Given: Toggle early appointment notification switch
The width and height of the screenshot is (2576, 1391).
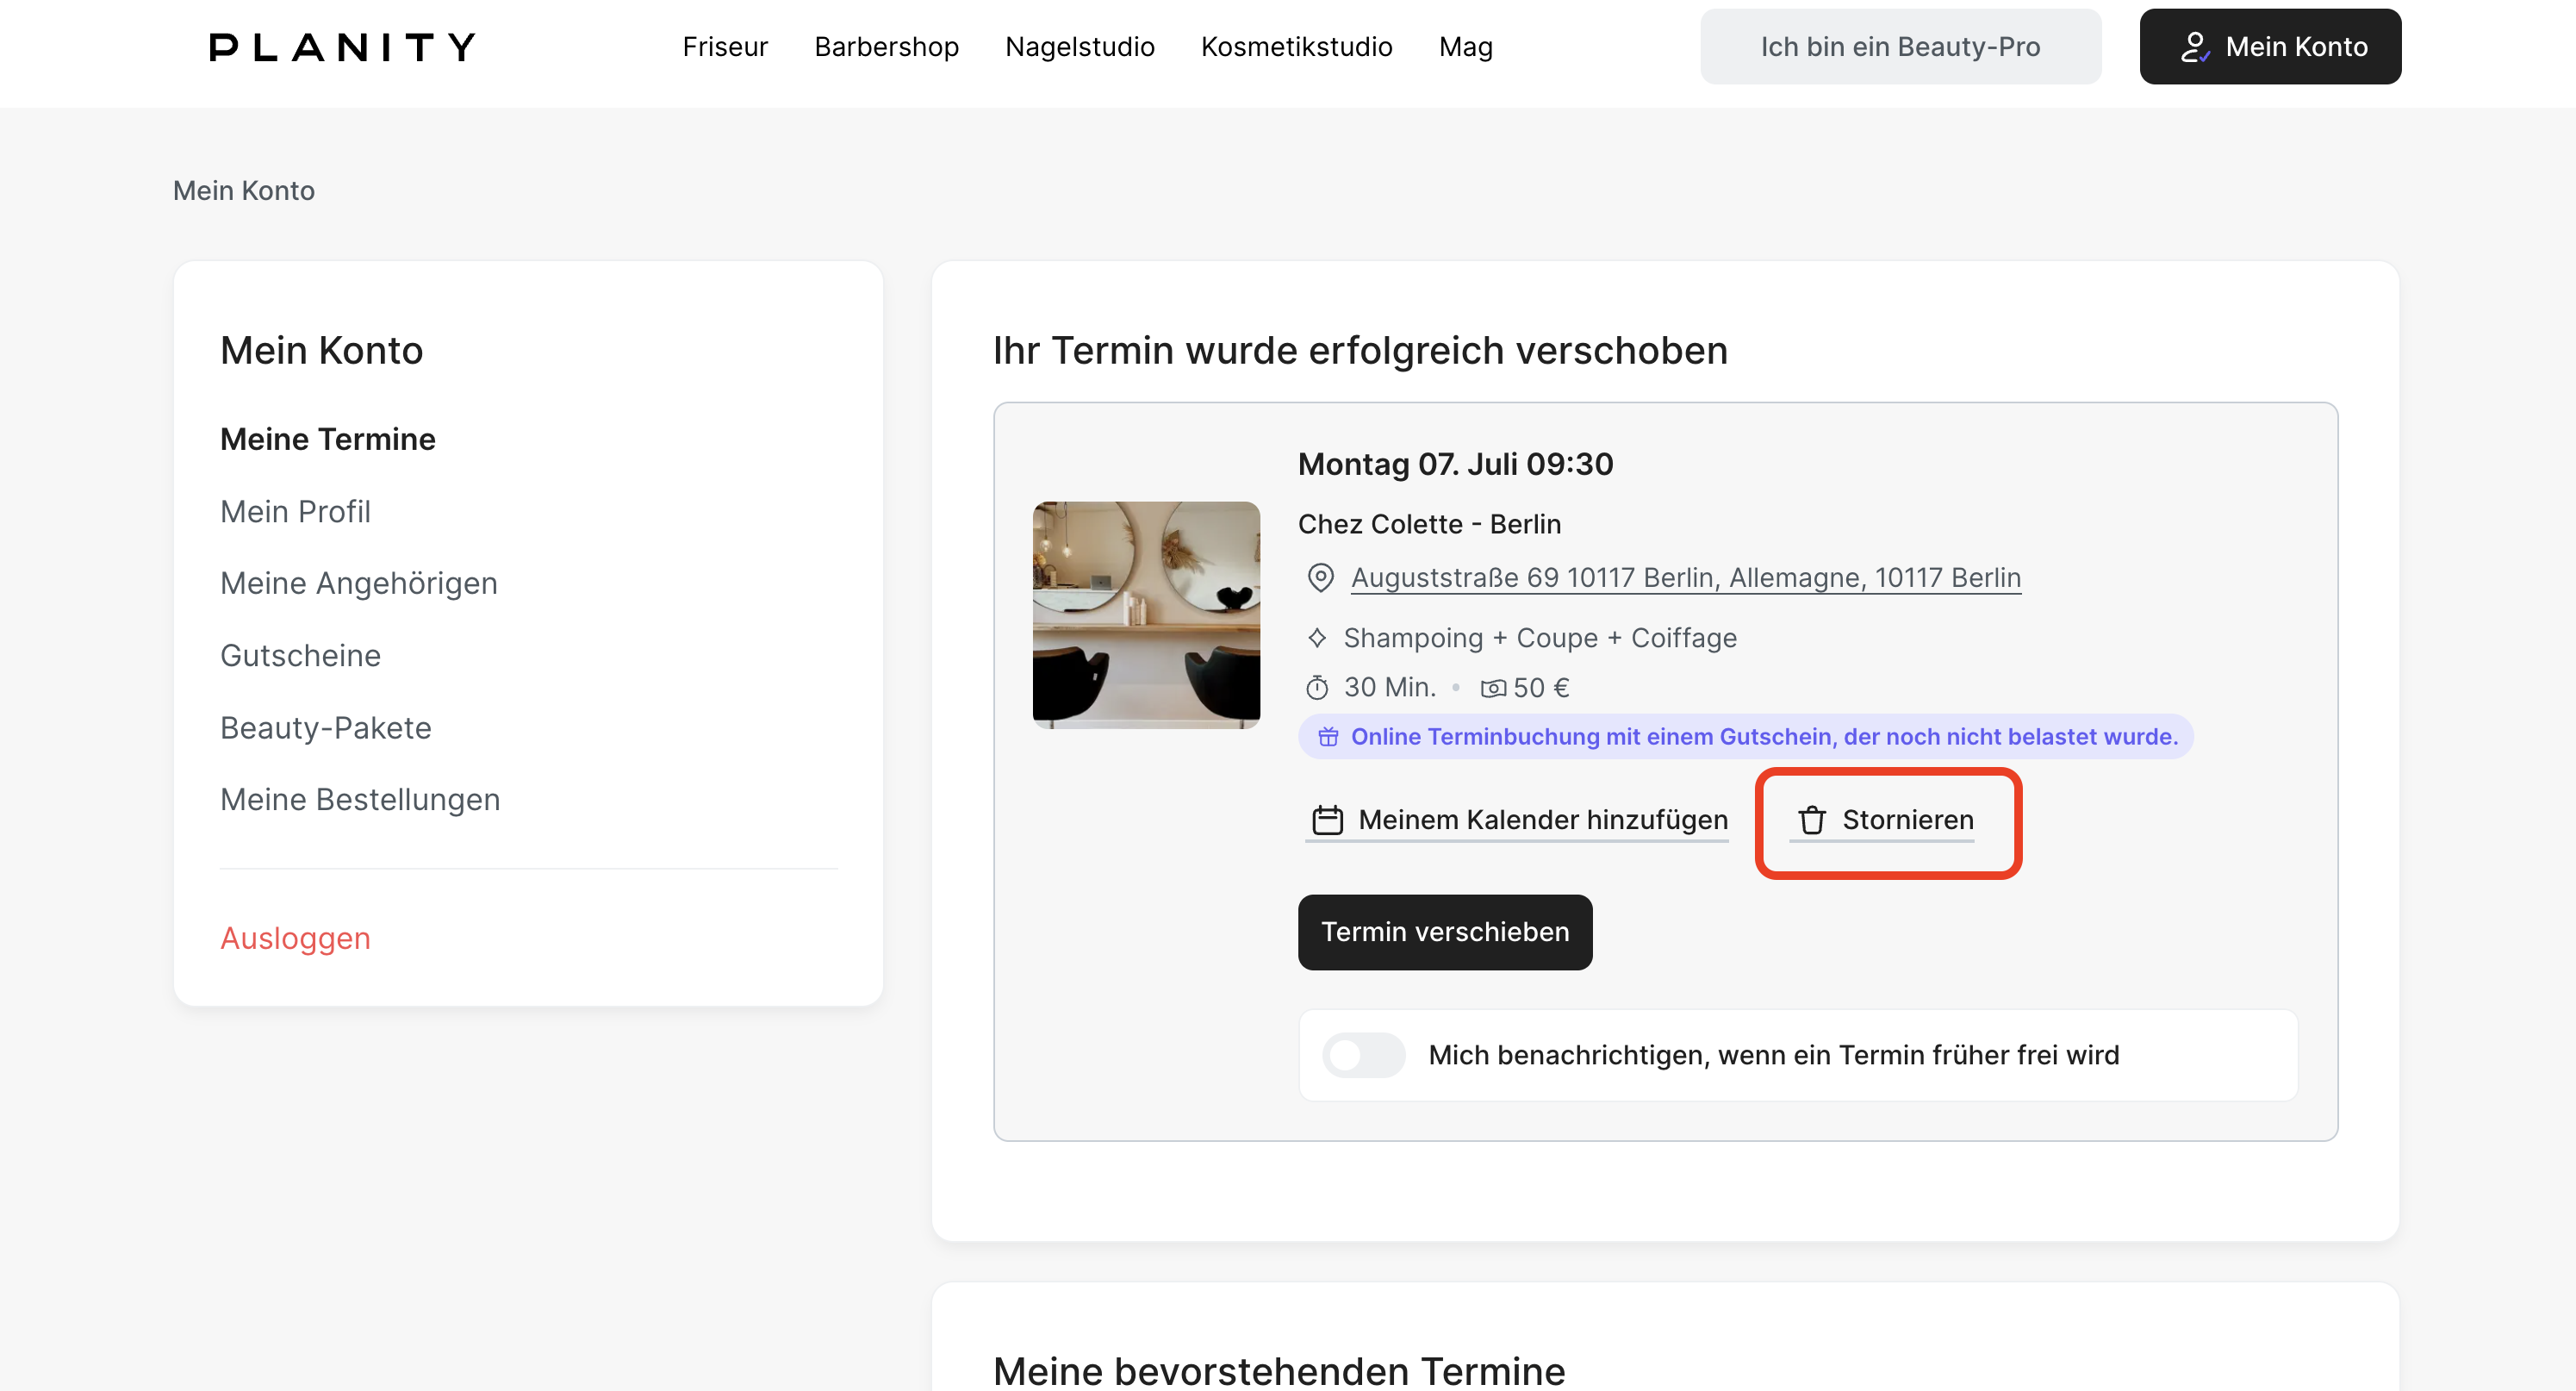Looking at the screenshot, I should (x=1363, y=1055).
